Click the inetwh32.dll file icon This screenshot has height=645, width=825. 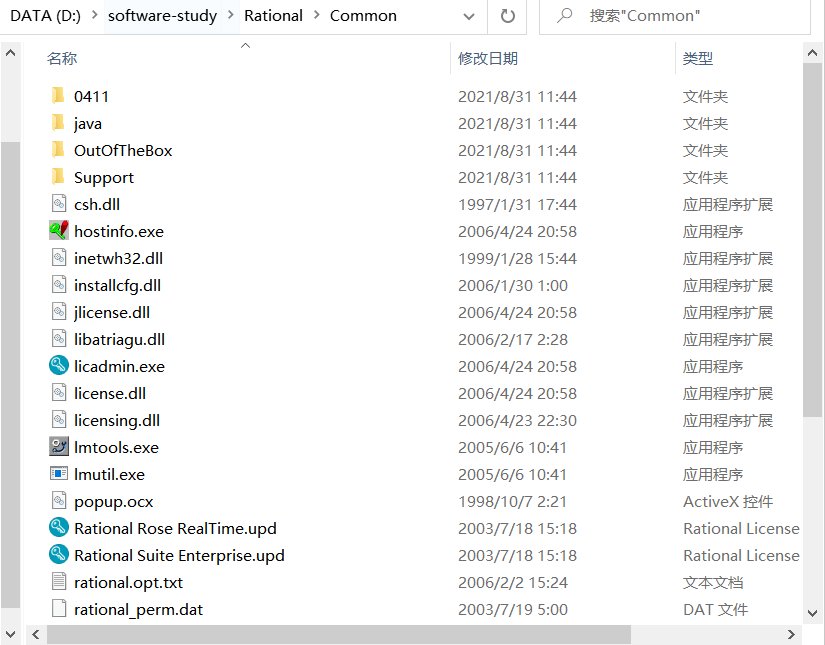pos(59,258)
